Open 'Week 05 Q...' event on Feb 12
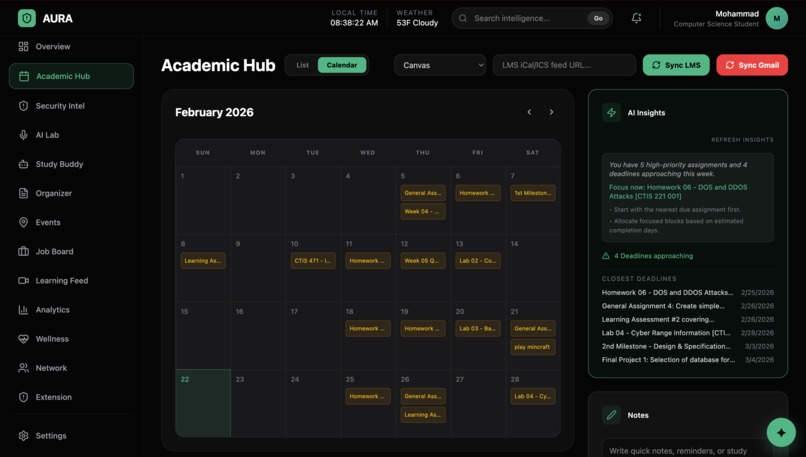Viewport: 806px width, 457px height. pyautogui.click(x=423, y=261)
